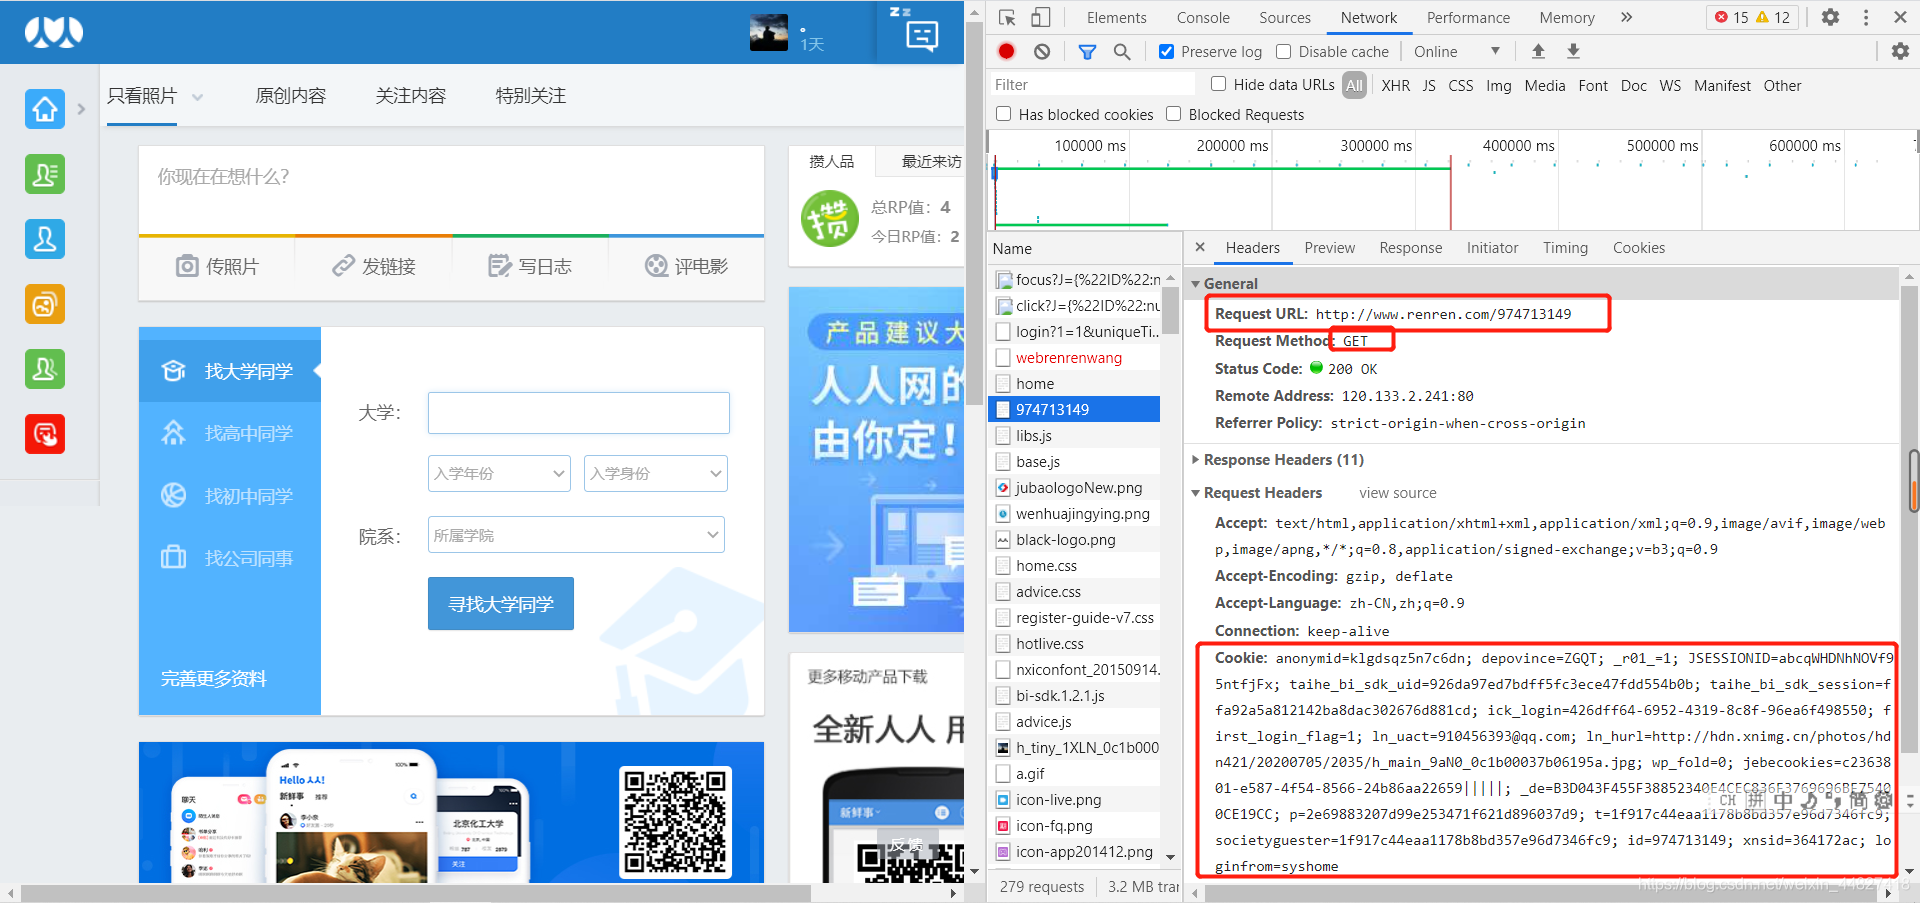Click the movie review icon

pyautogui.click(x=656, y=266)
